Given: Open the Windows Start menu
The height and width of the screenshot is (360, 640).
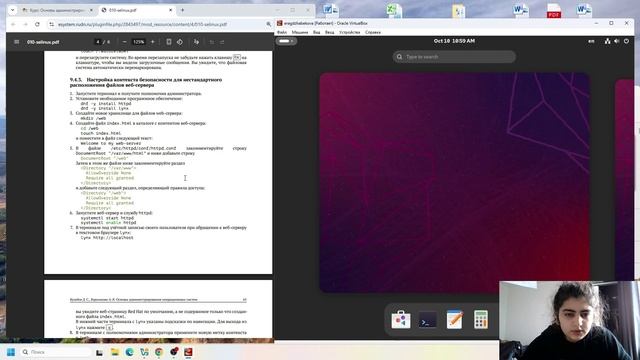Looking at the screenshot, I should coord(11,352).
